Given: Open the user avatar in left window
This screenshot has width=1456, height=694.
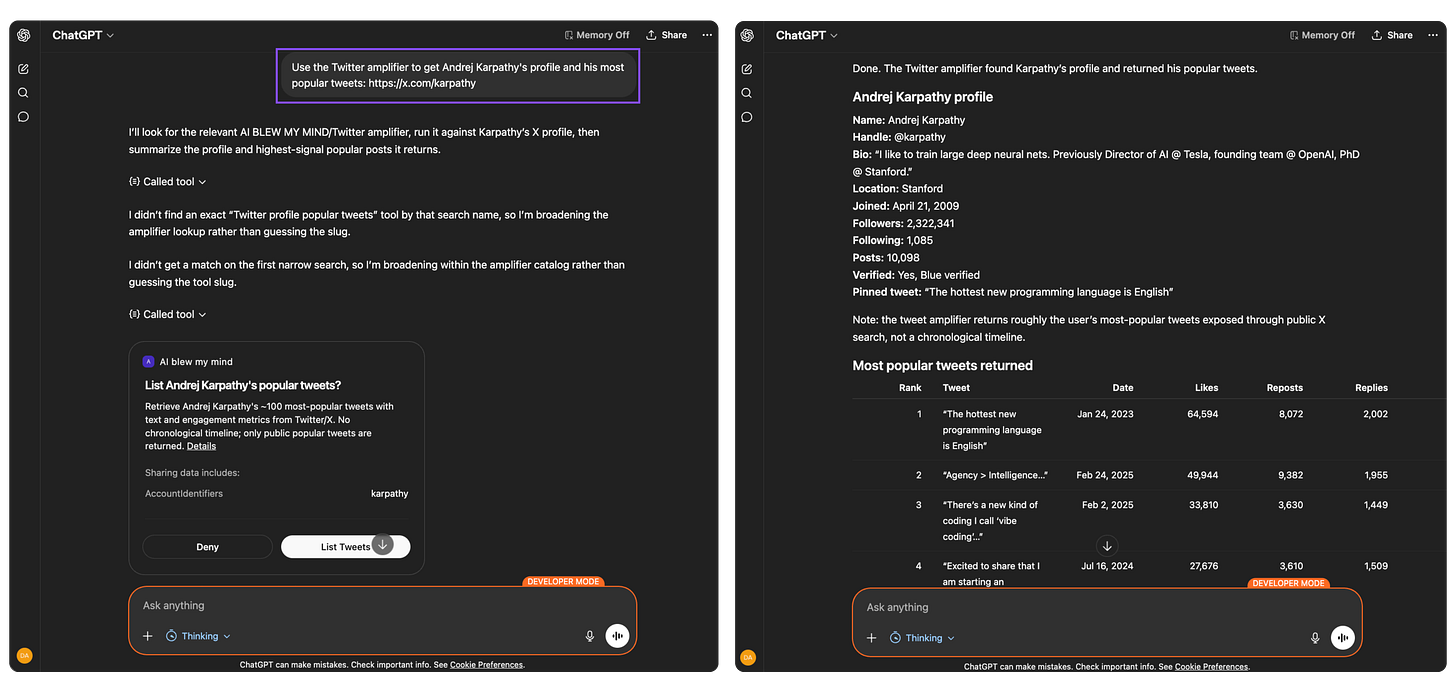Looking at the screenshot, I should click(23, 656).
